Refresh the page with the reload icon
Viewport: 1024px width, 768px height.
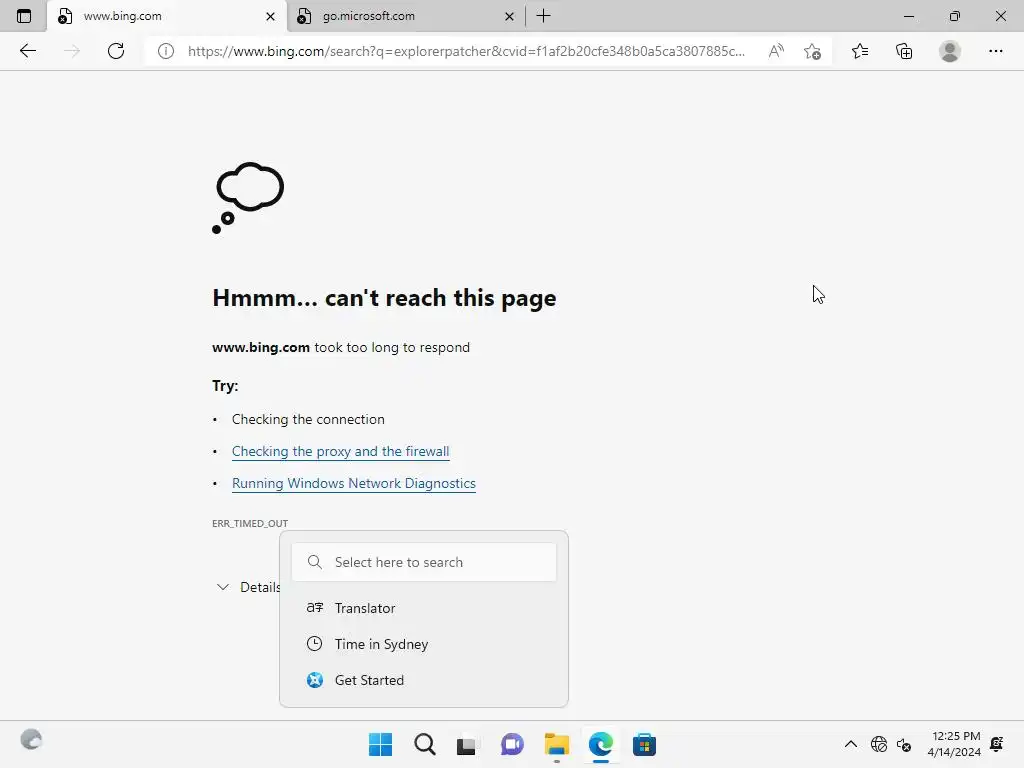[116, 51]
